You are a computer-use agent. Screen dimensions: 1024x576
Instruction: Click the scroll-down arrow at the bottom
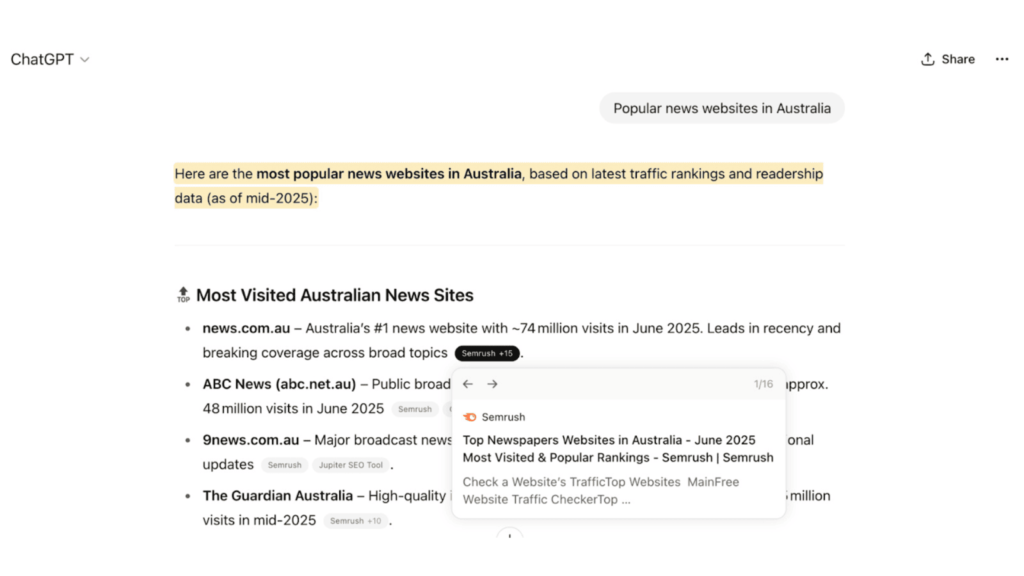coord(510,538)
